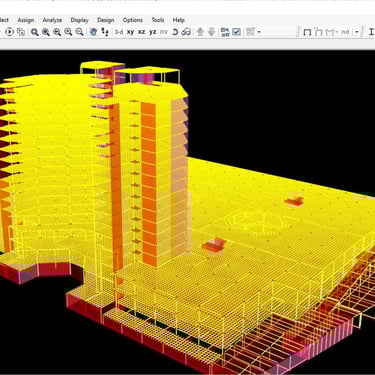375x375 pixels.
Task: Click the zoom in one step icon
Action: click(x=68, y=32)
